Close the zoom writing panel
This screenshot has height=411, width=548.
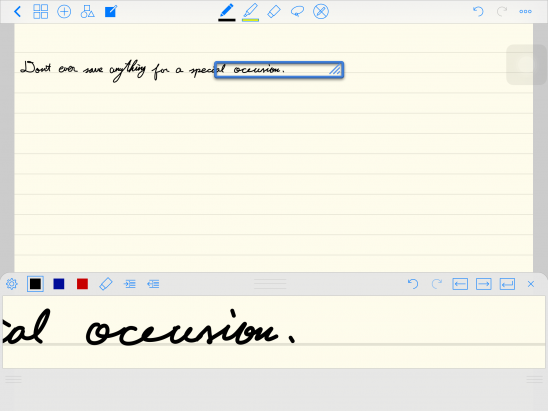point(531,284)
